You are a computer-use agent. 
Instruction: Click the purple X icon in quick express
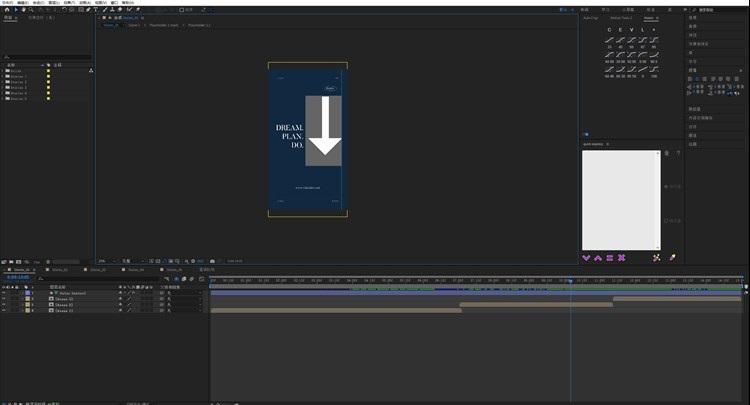point(621,258)
